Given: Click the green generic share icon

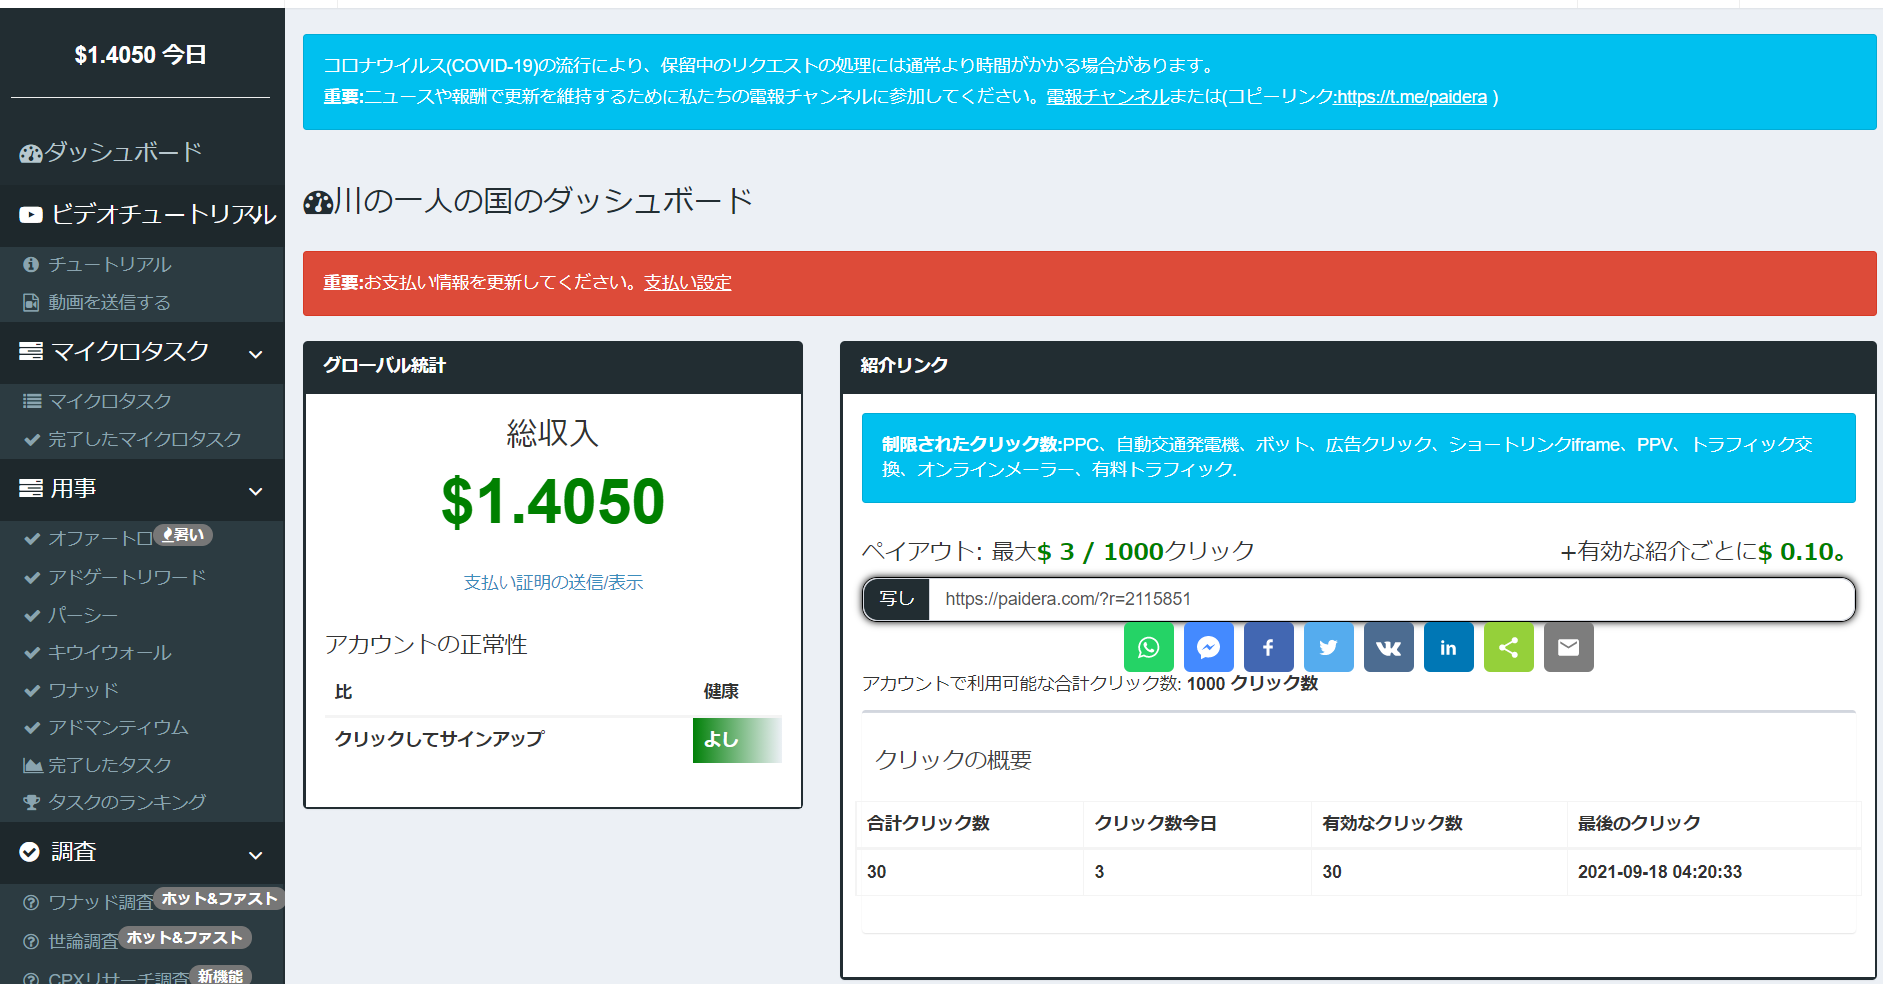Looking at the screenshot, I should [1508, 648].
